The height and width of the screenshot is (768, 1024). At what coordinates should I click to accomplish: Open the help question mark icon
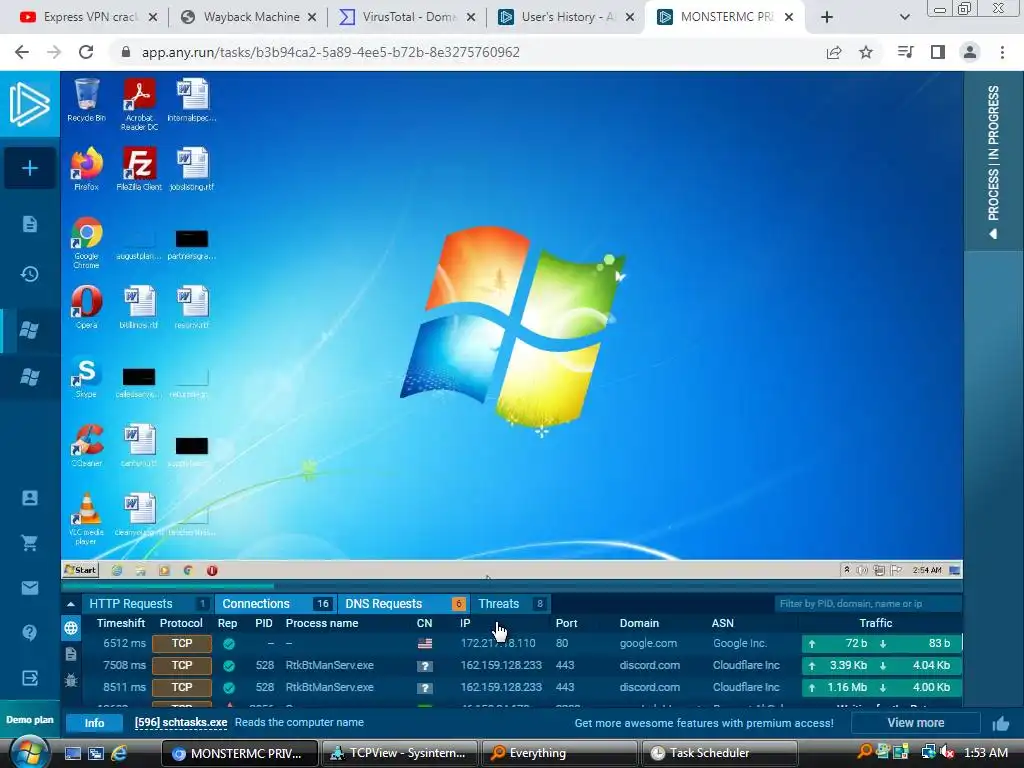click(x=29, y=632)
